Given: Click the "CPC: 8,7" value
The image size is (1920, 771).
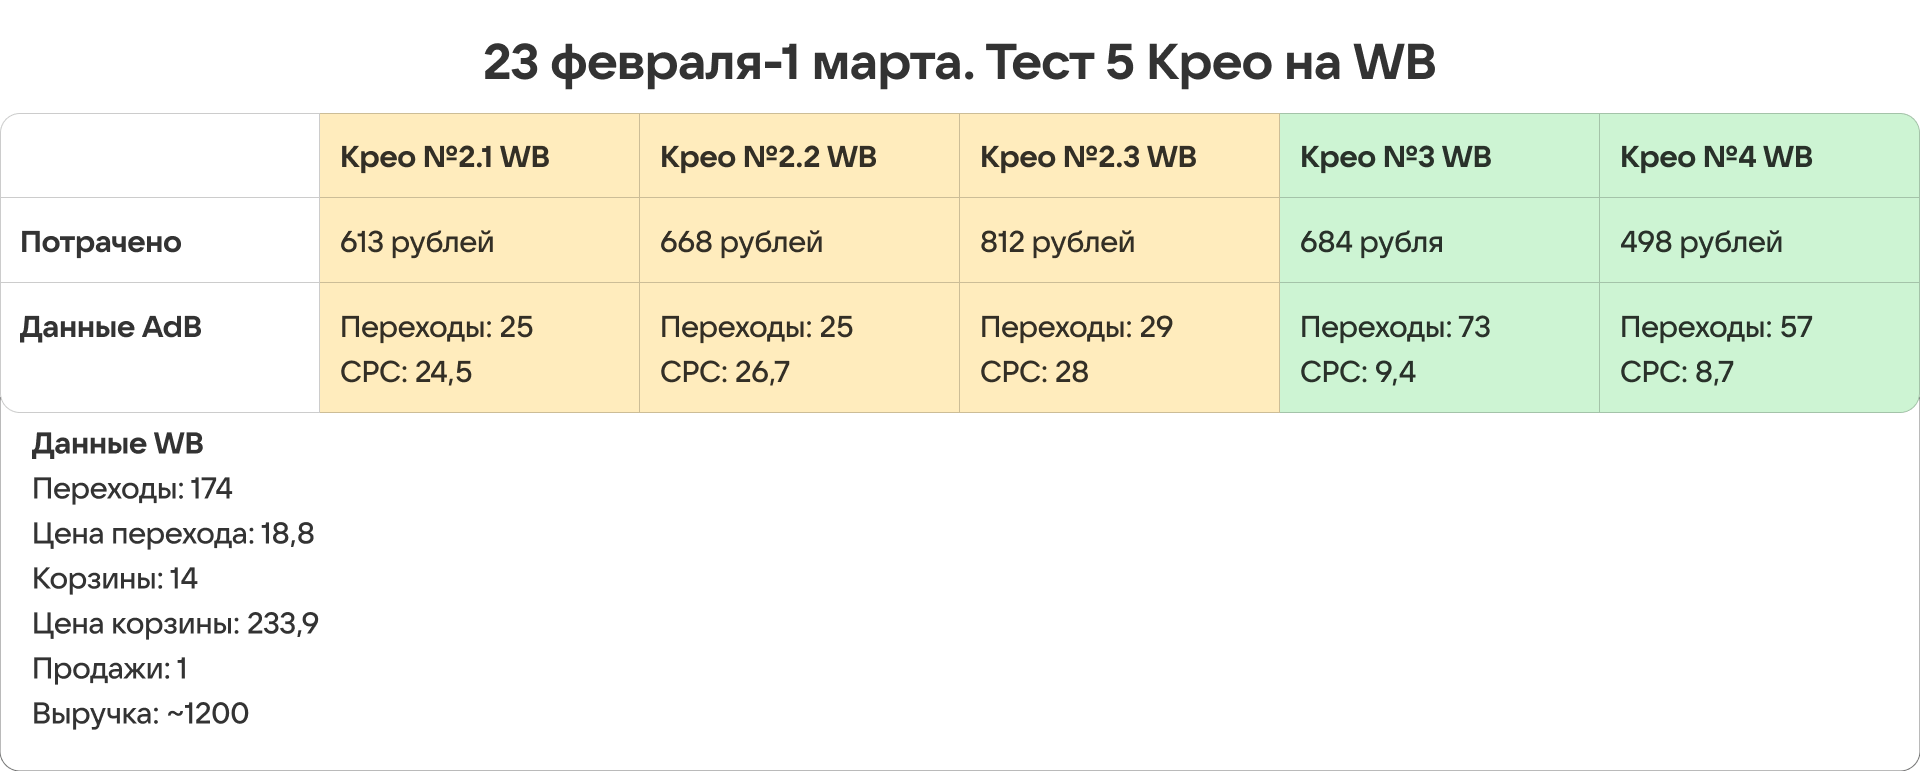Looking at the screenshot, I should pyautogui.click(x=1677, y=372).
